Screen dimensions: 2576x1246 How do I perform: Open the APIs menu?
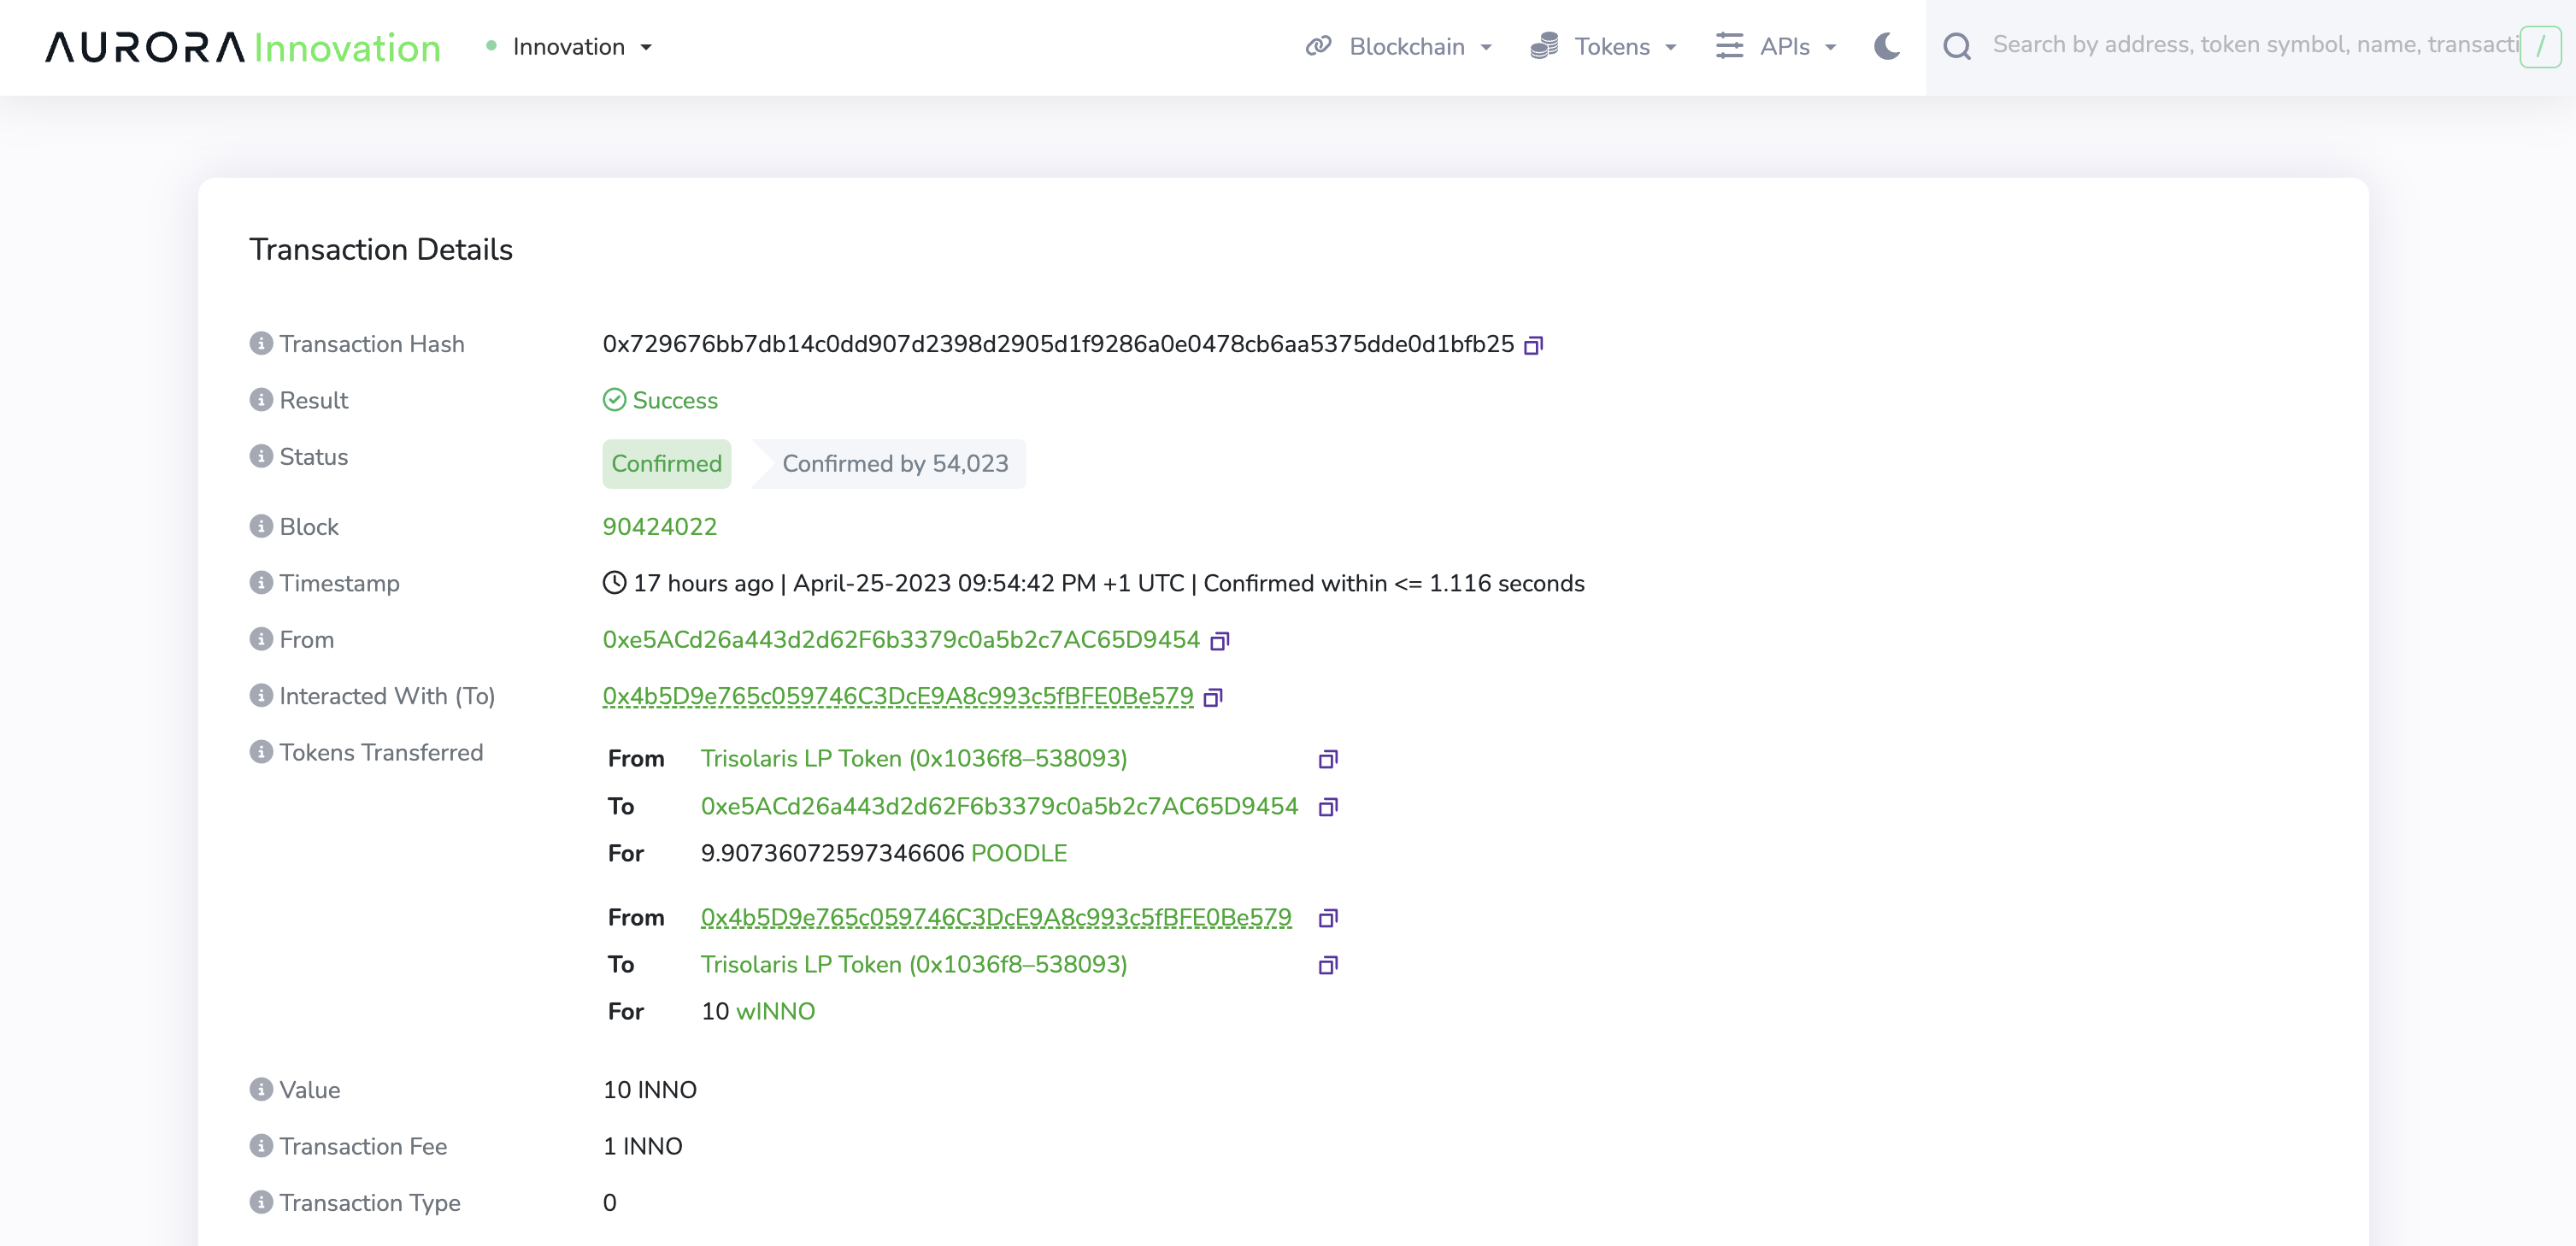1776,47
